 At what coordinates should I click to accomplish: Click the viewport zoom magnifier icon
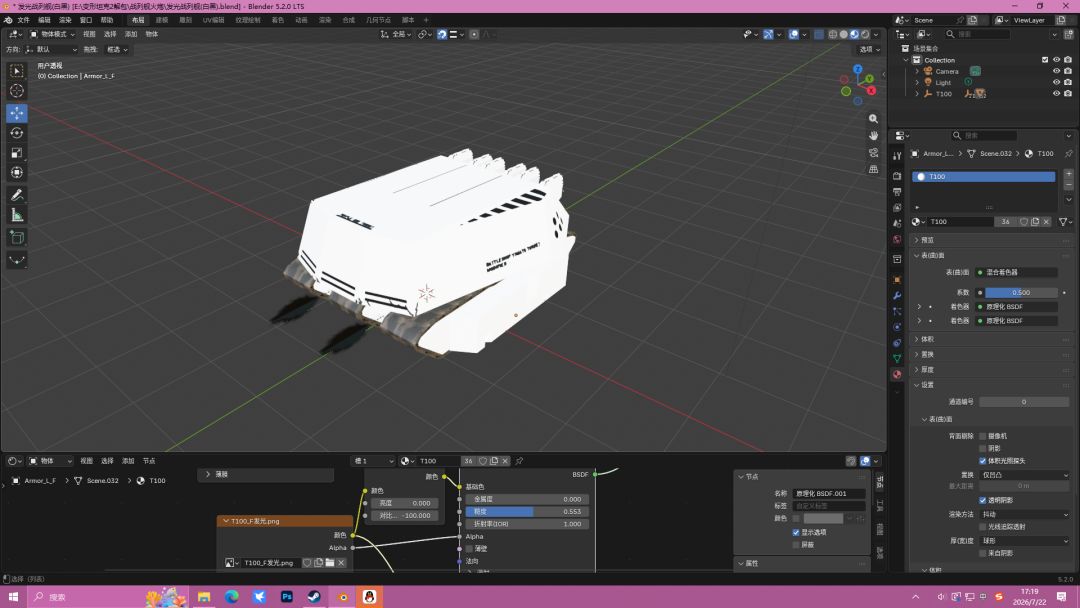pyautogui.click(x=873, y=119)
